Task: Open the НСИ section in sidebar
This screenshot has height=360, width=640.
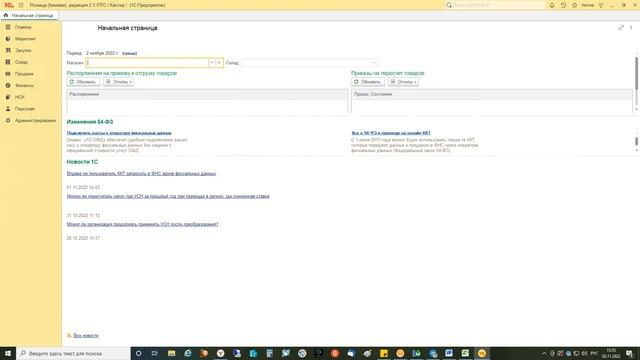Action: pyautogui.click(x=20, y=97)
